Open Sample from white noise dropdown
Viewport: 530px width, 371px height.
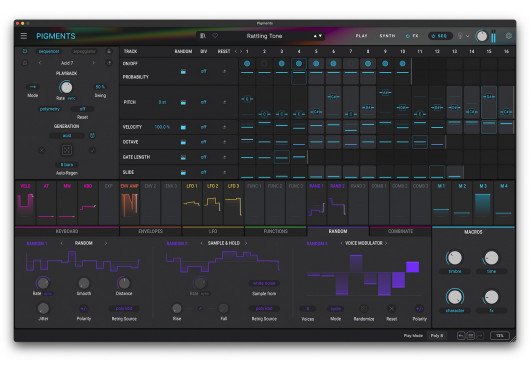pos(264,283)
